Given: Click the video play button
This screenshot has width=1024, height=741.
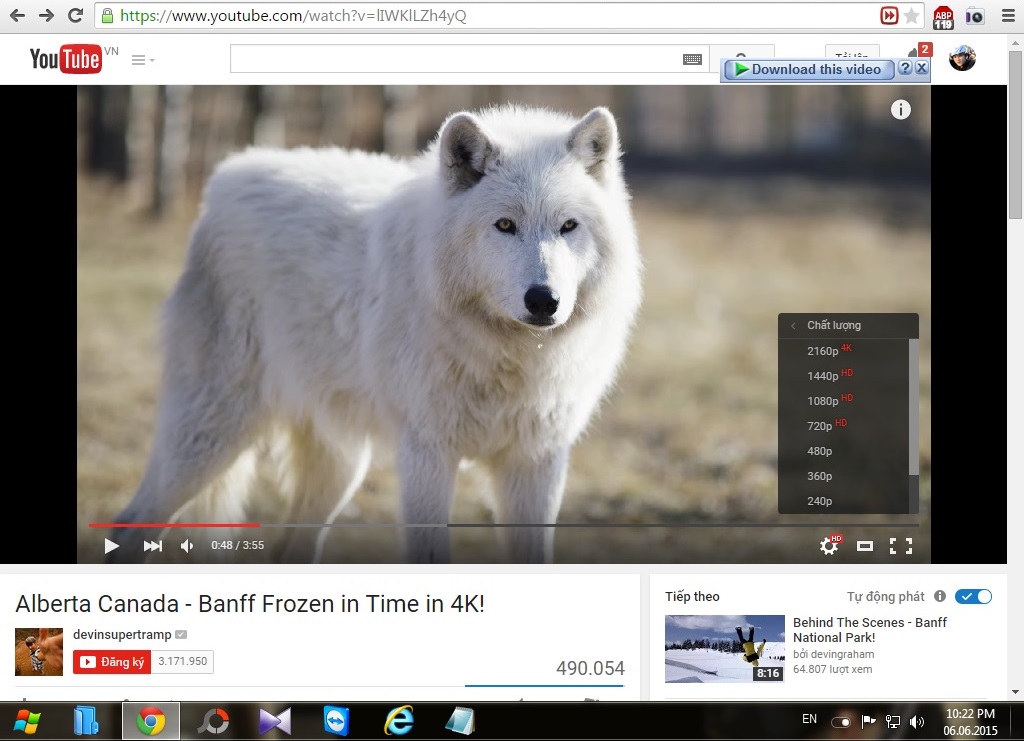Looking at the screenshot, I should pyautogui.click(x=112, y=546).
